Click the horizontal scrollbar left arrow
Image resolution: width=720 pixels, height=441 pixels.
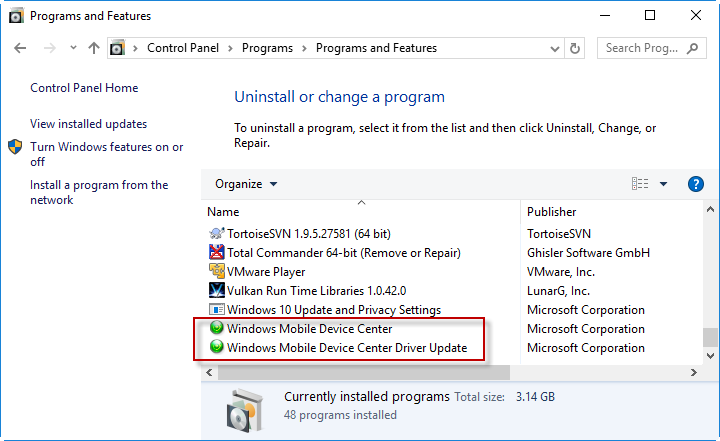coord(209,373)
